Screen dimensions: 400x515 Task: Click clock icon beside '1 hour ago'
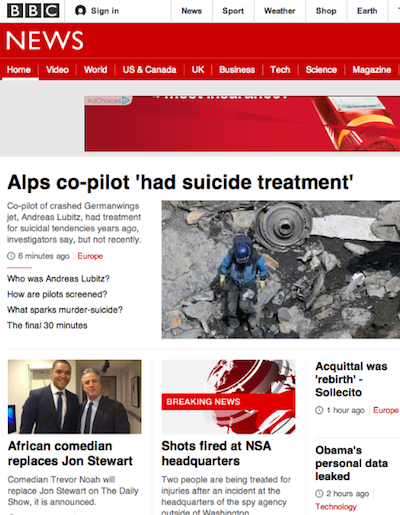click(x=319, y=410)
